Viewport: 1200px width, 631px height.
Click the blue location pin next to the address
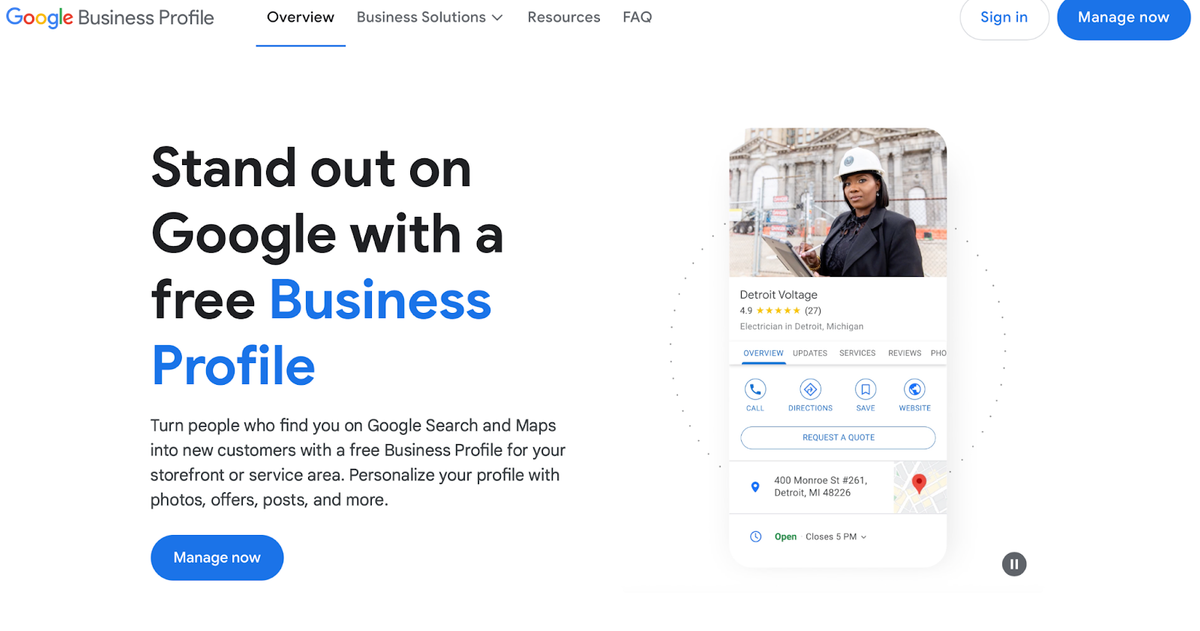755,487
